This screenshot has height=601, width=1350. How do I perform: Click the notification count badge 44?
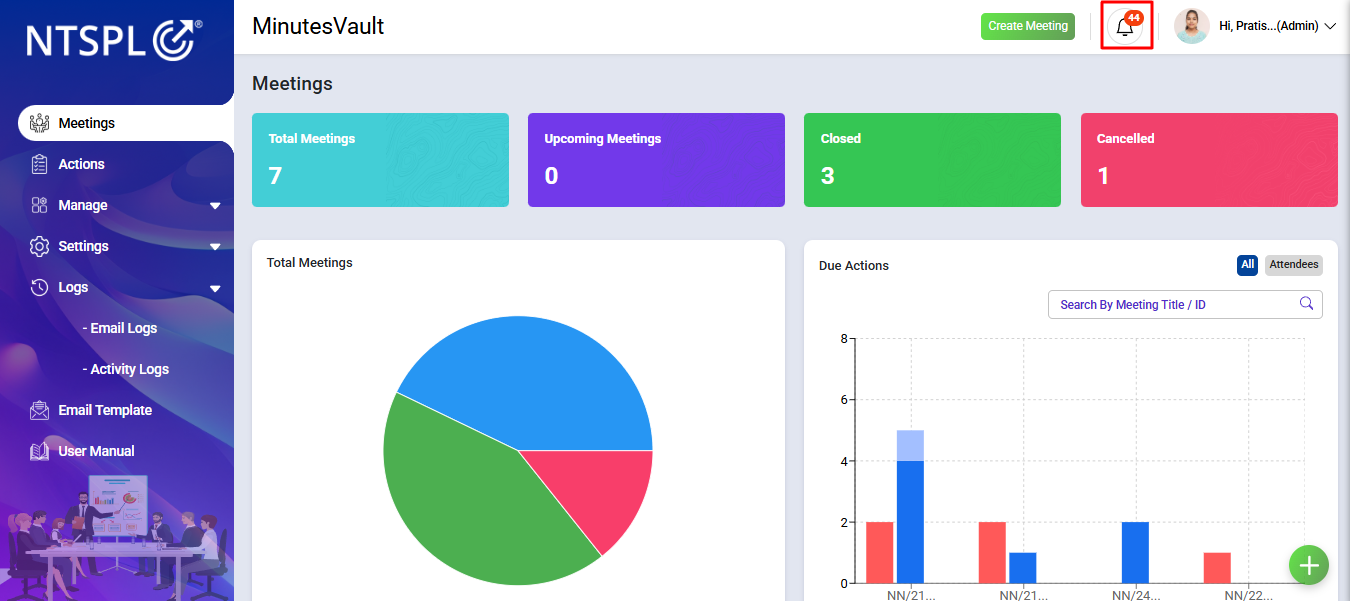(1133, 18)
